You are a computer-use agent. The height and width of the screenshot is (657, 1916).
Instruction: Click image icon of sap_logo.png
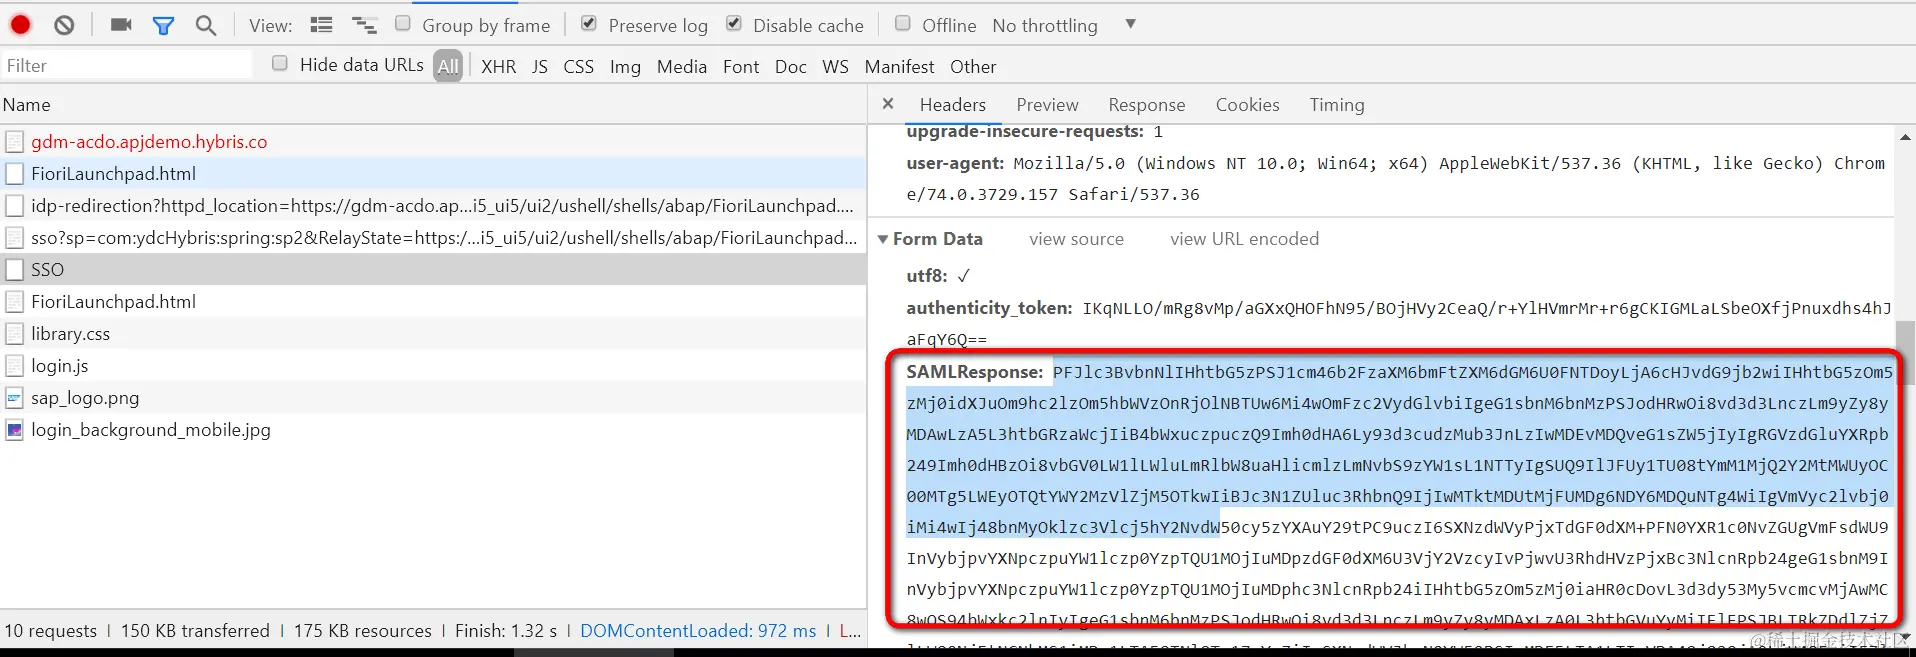(14, 398)
